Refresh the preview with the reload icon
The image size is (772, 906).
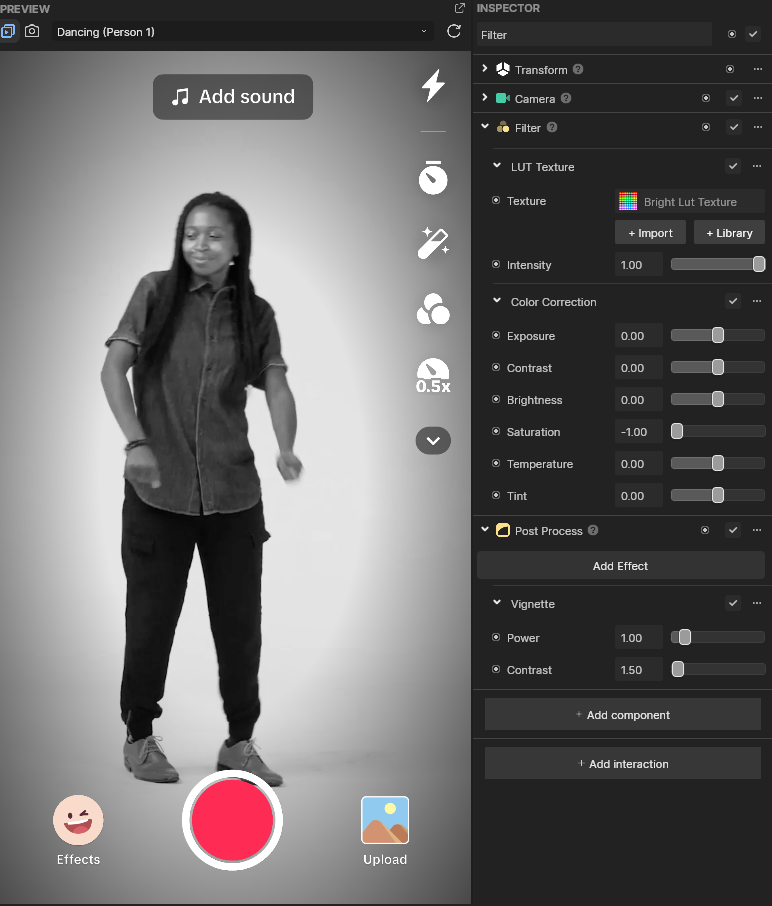coord(454,31)
